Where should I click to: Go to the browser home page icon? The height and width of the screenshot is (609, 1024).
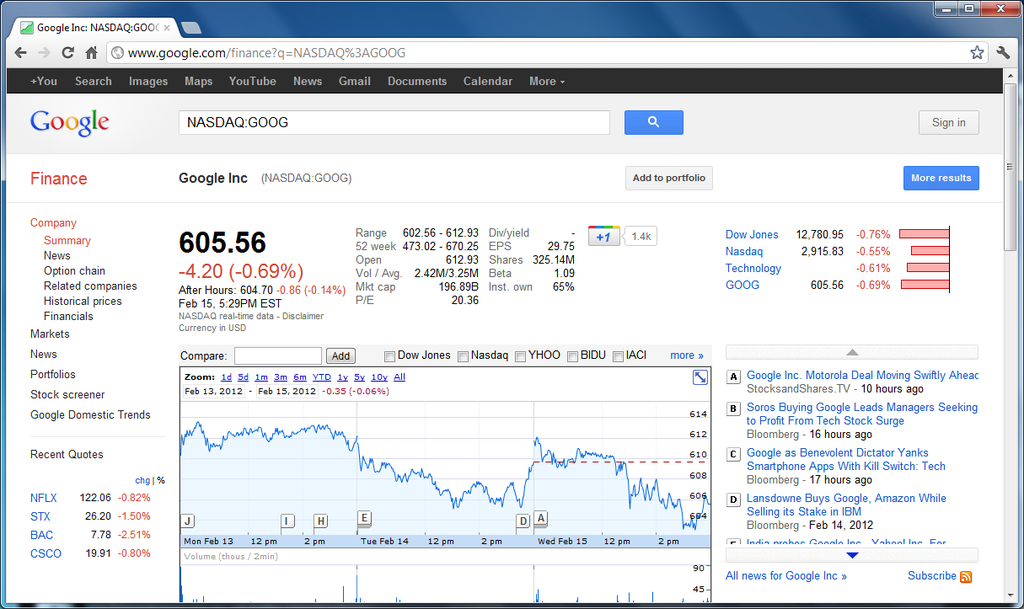91,53
